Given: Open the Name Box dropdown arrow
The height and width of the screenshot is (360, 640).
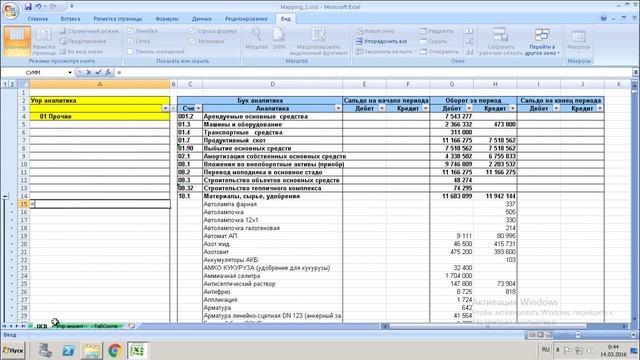Looking at the screenshot, I should click(x=70, y=72).
